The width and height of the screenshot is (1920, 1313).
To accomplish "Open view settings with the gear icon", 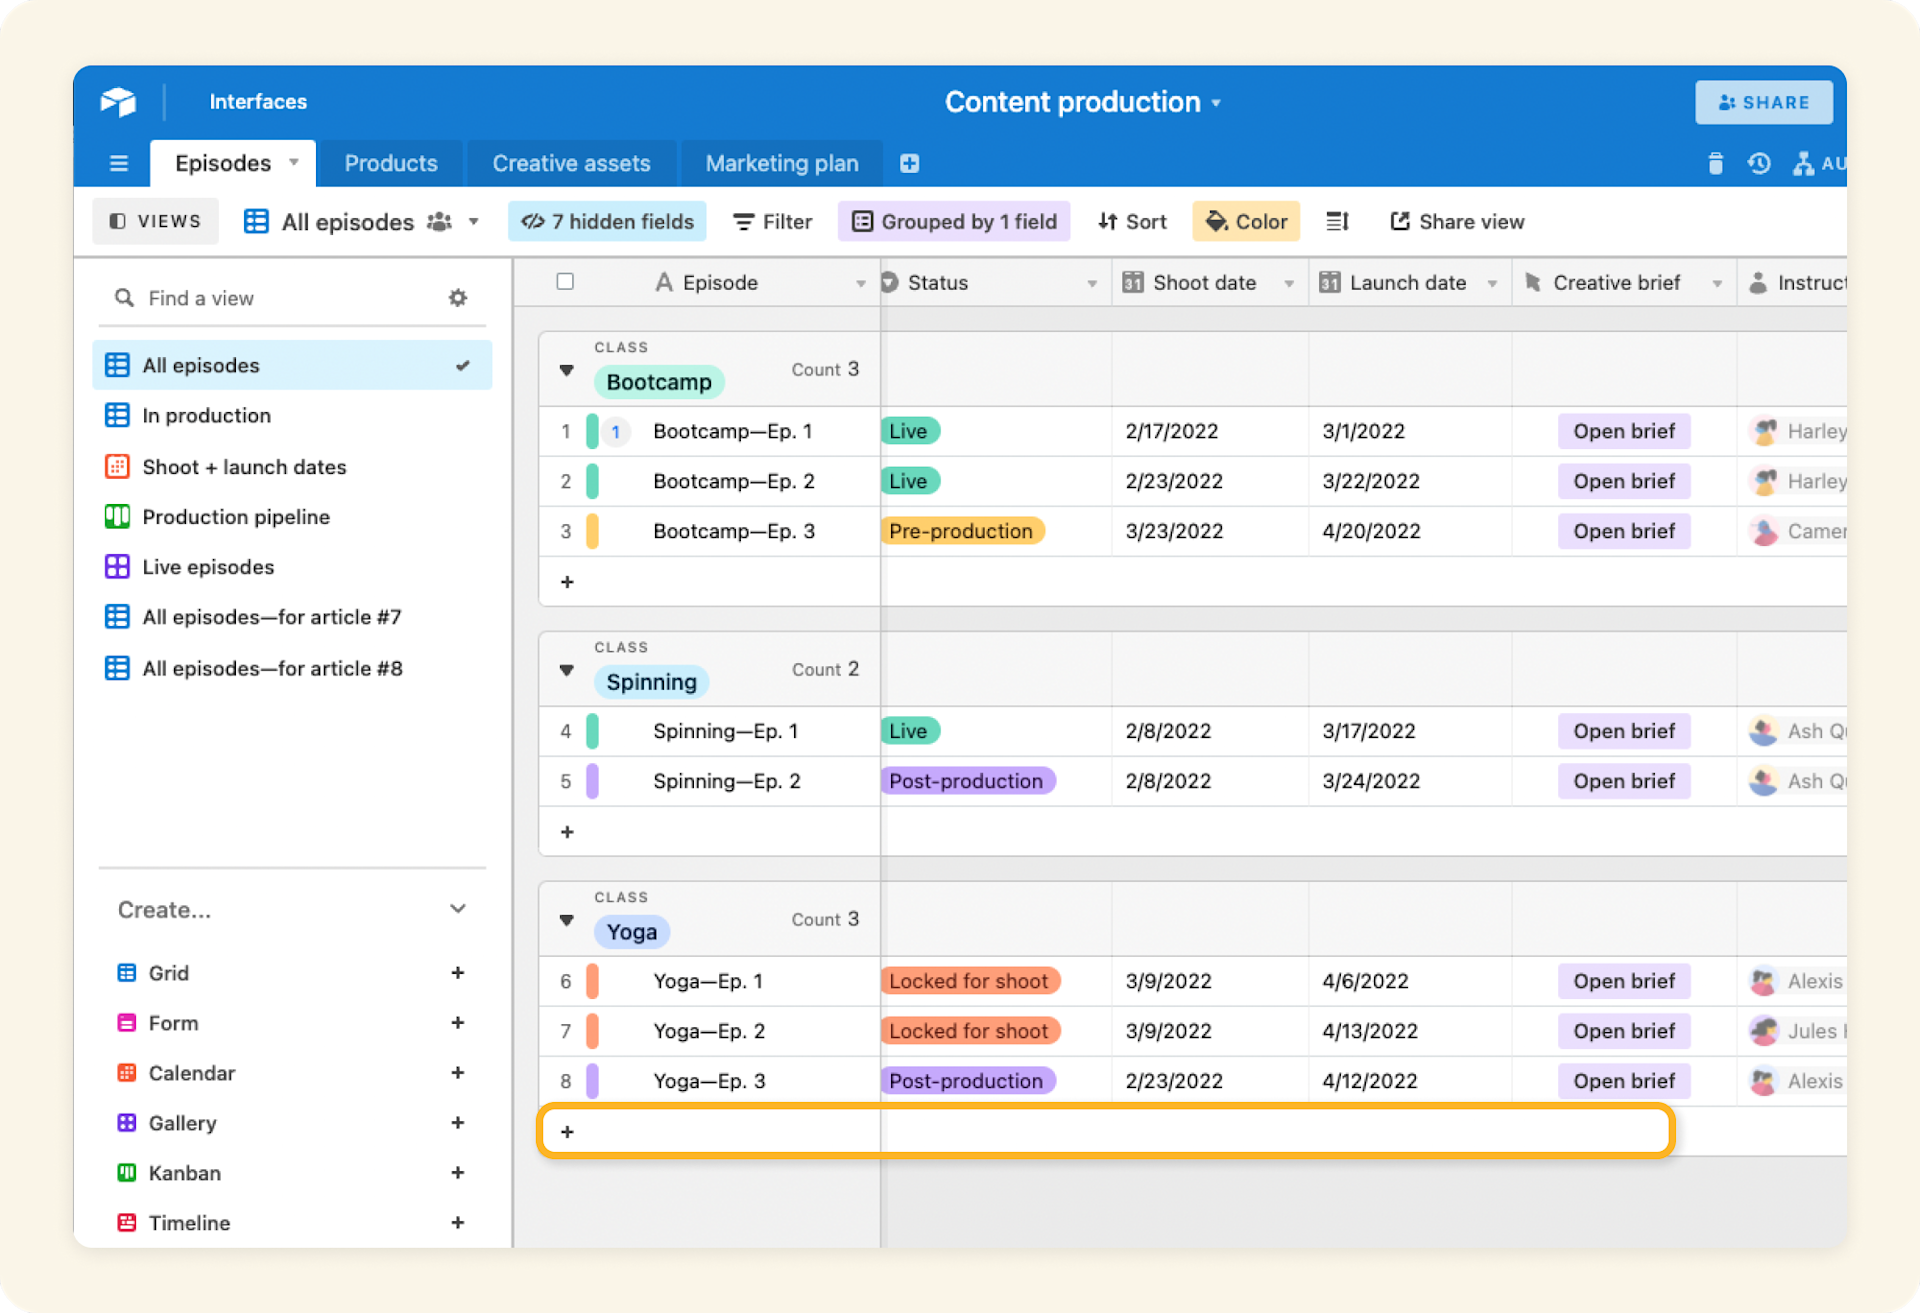I will [x=457, y=297].
